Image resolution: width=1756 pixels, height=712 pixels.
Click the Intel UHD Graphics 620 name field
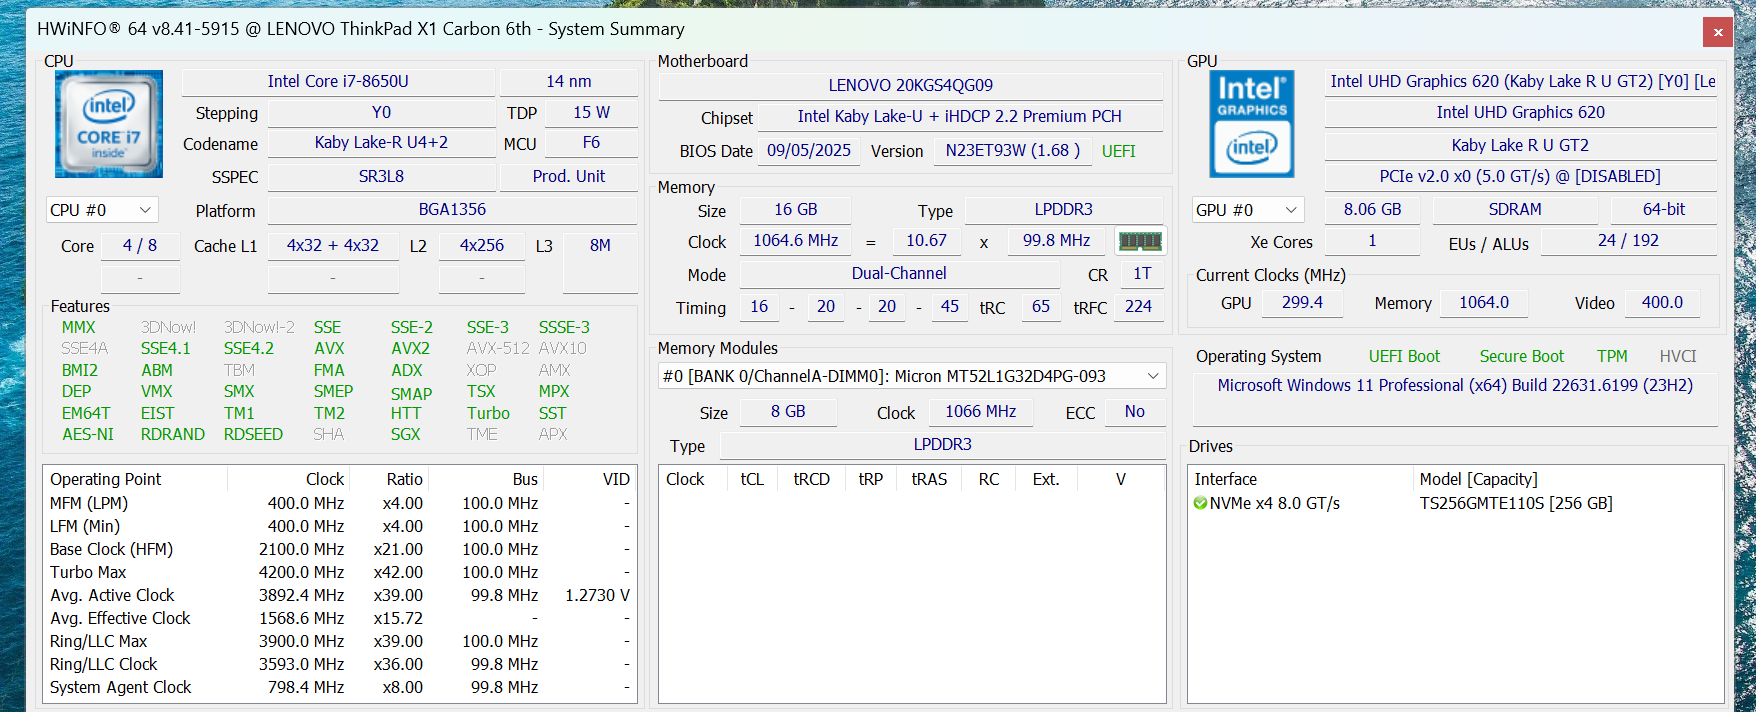1520,113
